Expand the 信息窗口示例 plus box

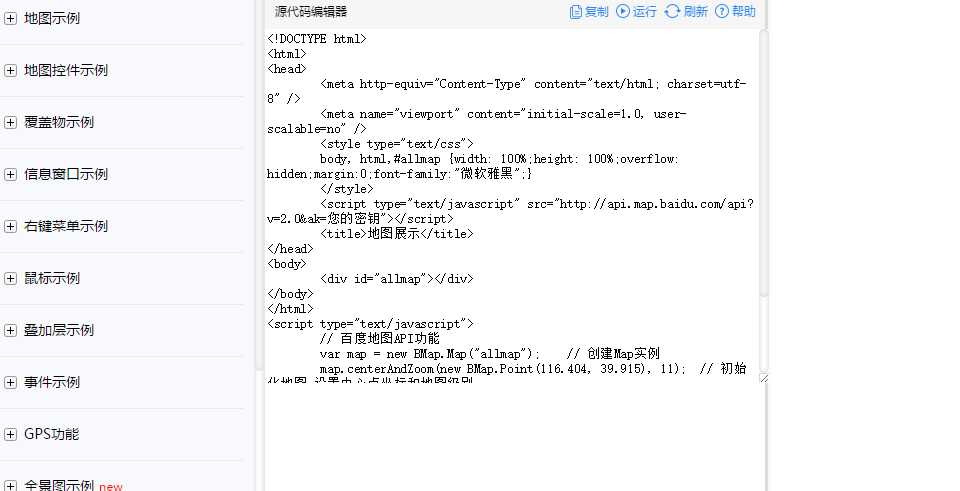point(10,174)
